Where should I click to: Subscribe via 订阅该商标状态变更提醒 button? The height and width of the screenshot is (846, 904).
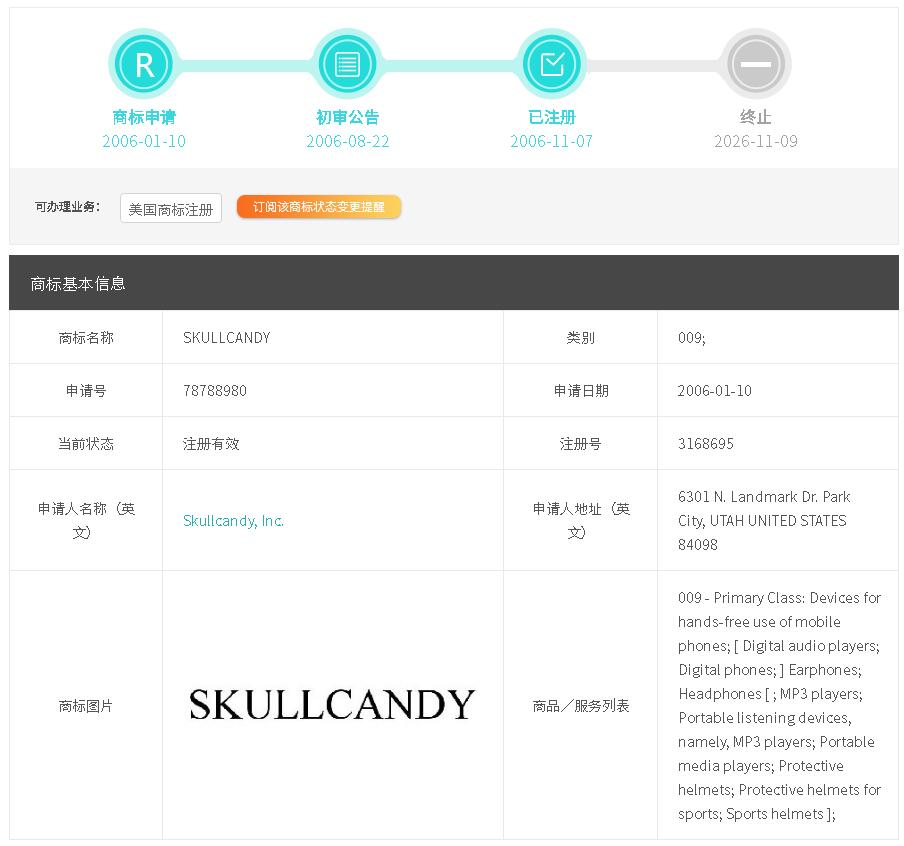319,207
